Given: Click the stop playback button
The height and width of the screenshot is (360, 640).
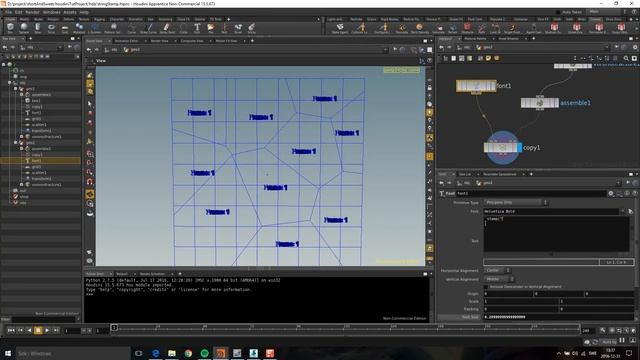Looking at the screenshot, I should click(x=38, y=330).
